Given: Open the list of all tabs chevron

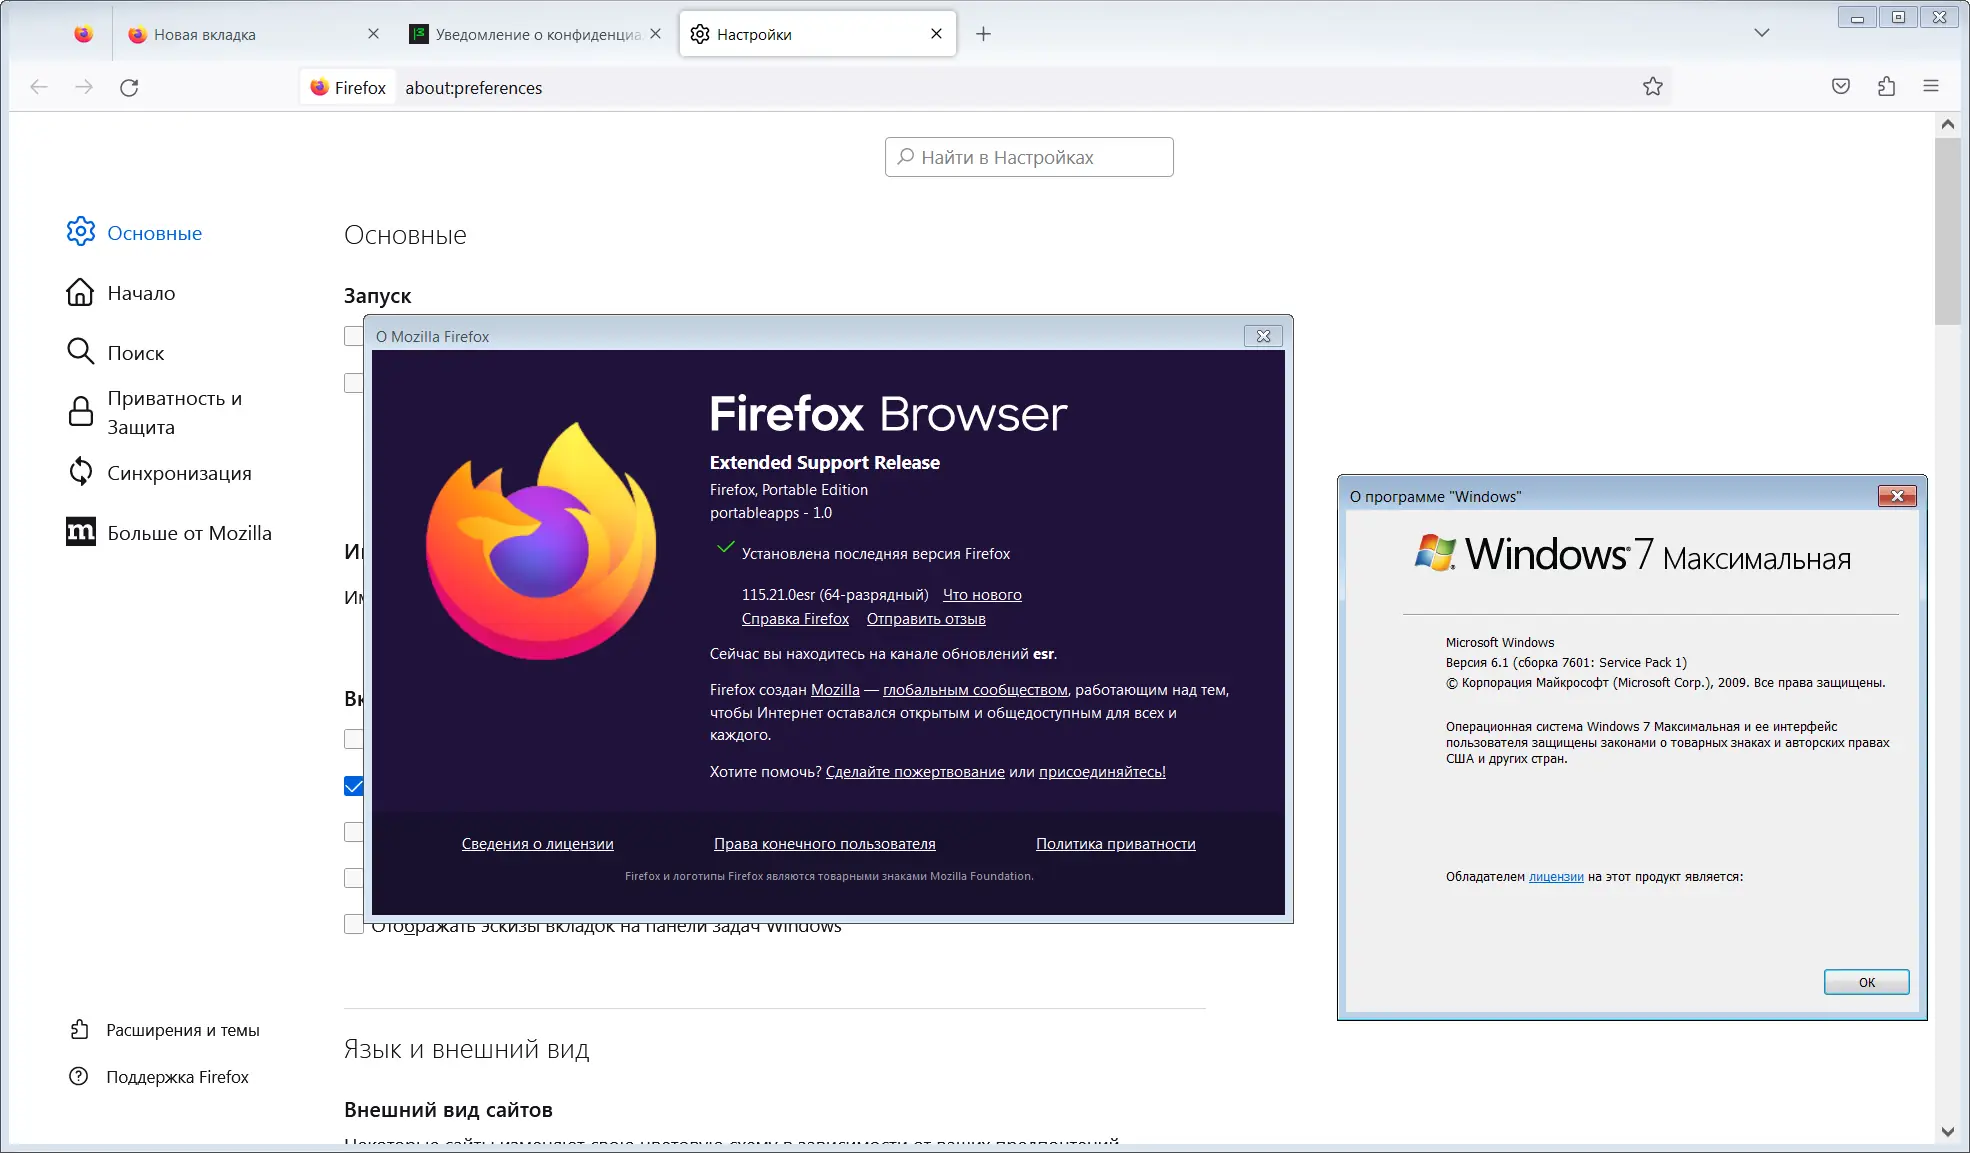Looking at the screenshot, I should click(x=1760, y=33).
